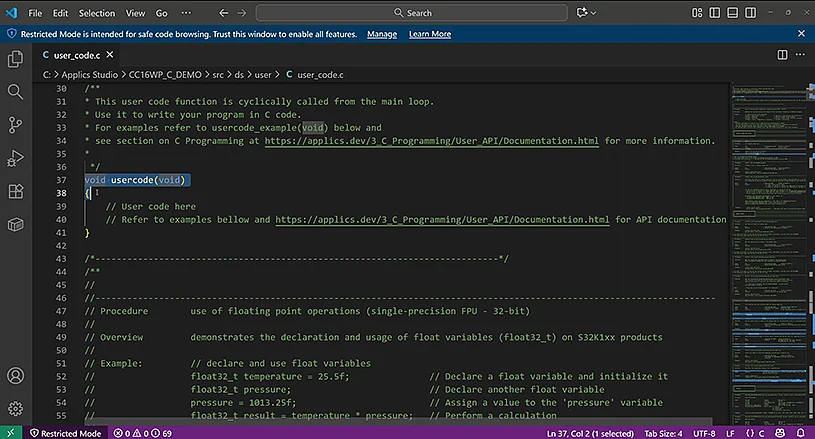This screenshot has height=439, width=815.
Task: Change Tab Size: 4 setting
Action: [x=663, y=433]
